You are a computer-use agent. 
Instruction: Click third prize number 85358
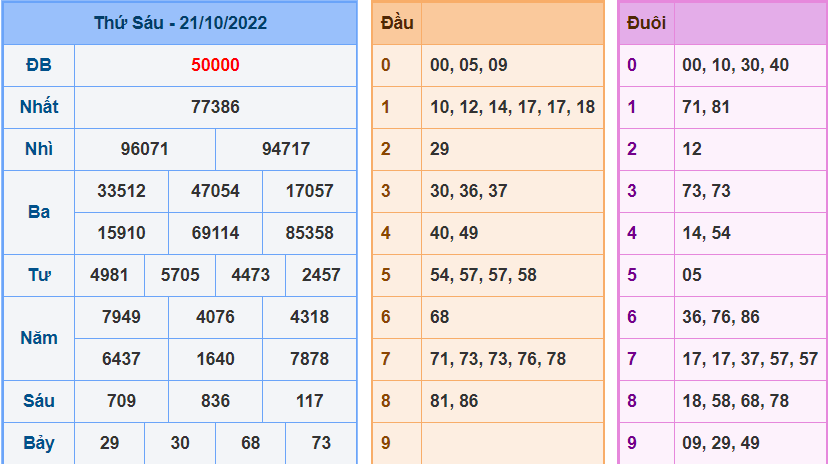[x=309, y=233]
